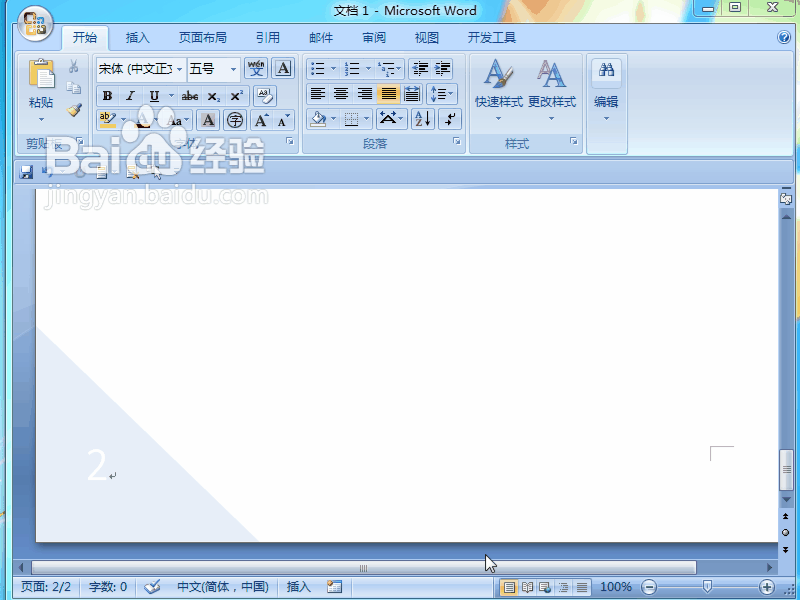Switch to the 插入 ribbon tab
This screenshot has height=600, width=800.
coord(137,38)
